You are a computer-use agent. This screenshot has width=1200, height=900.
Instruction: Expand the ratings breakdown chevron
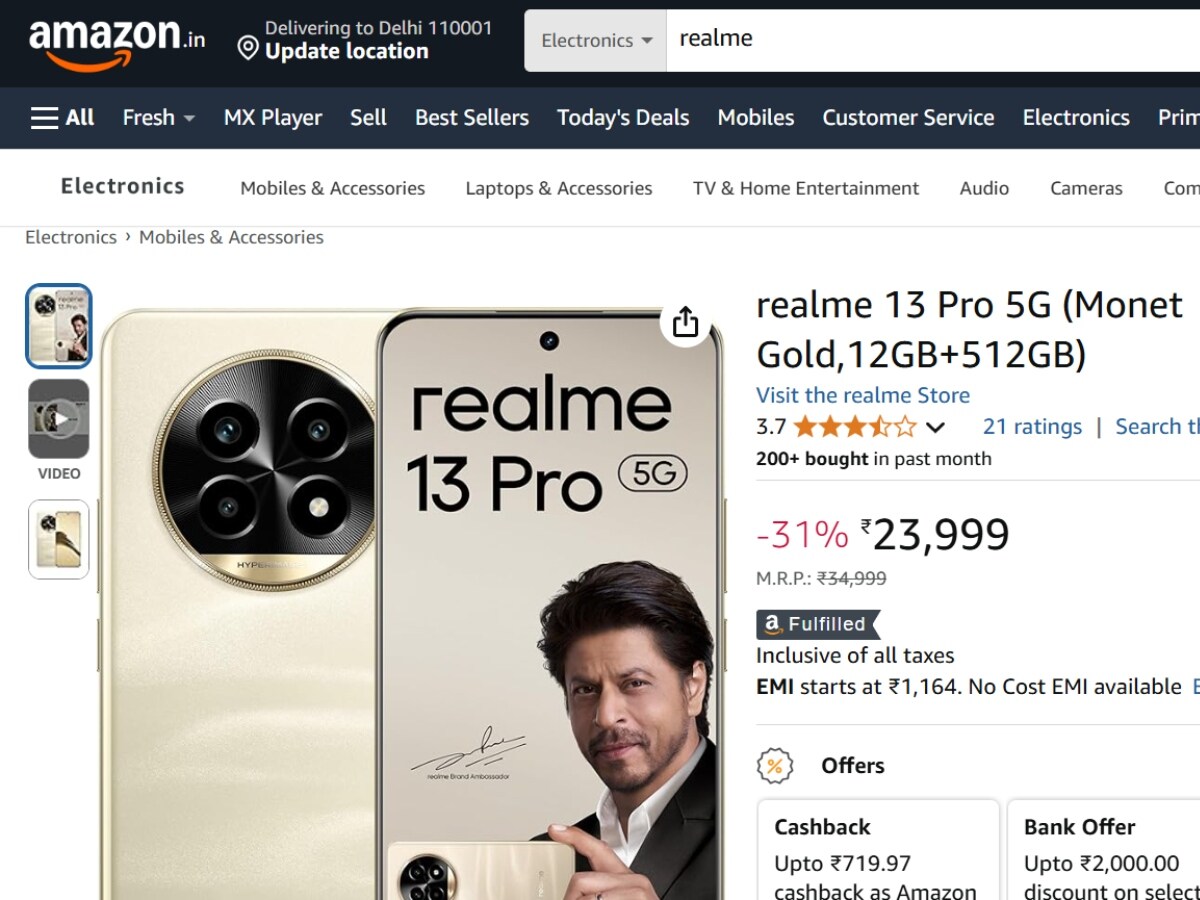click(x=935, y=428)
